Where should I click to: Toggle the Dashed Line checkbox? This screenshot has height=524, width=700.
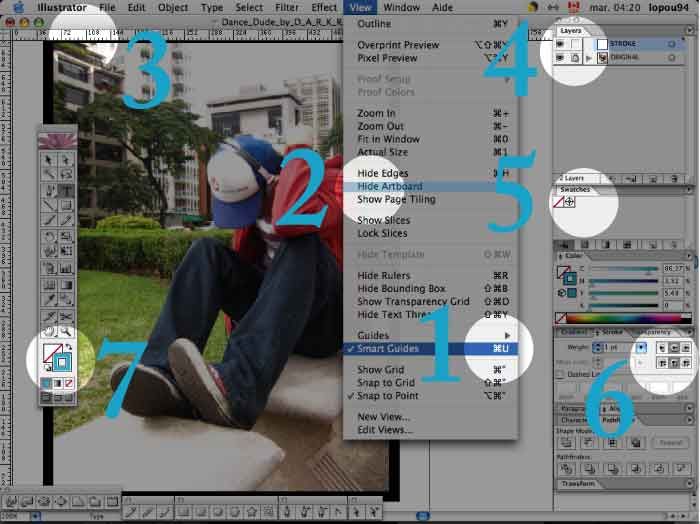560,374
